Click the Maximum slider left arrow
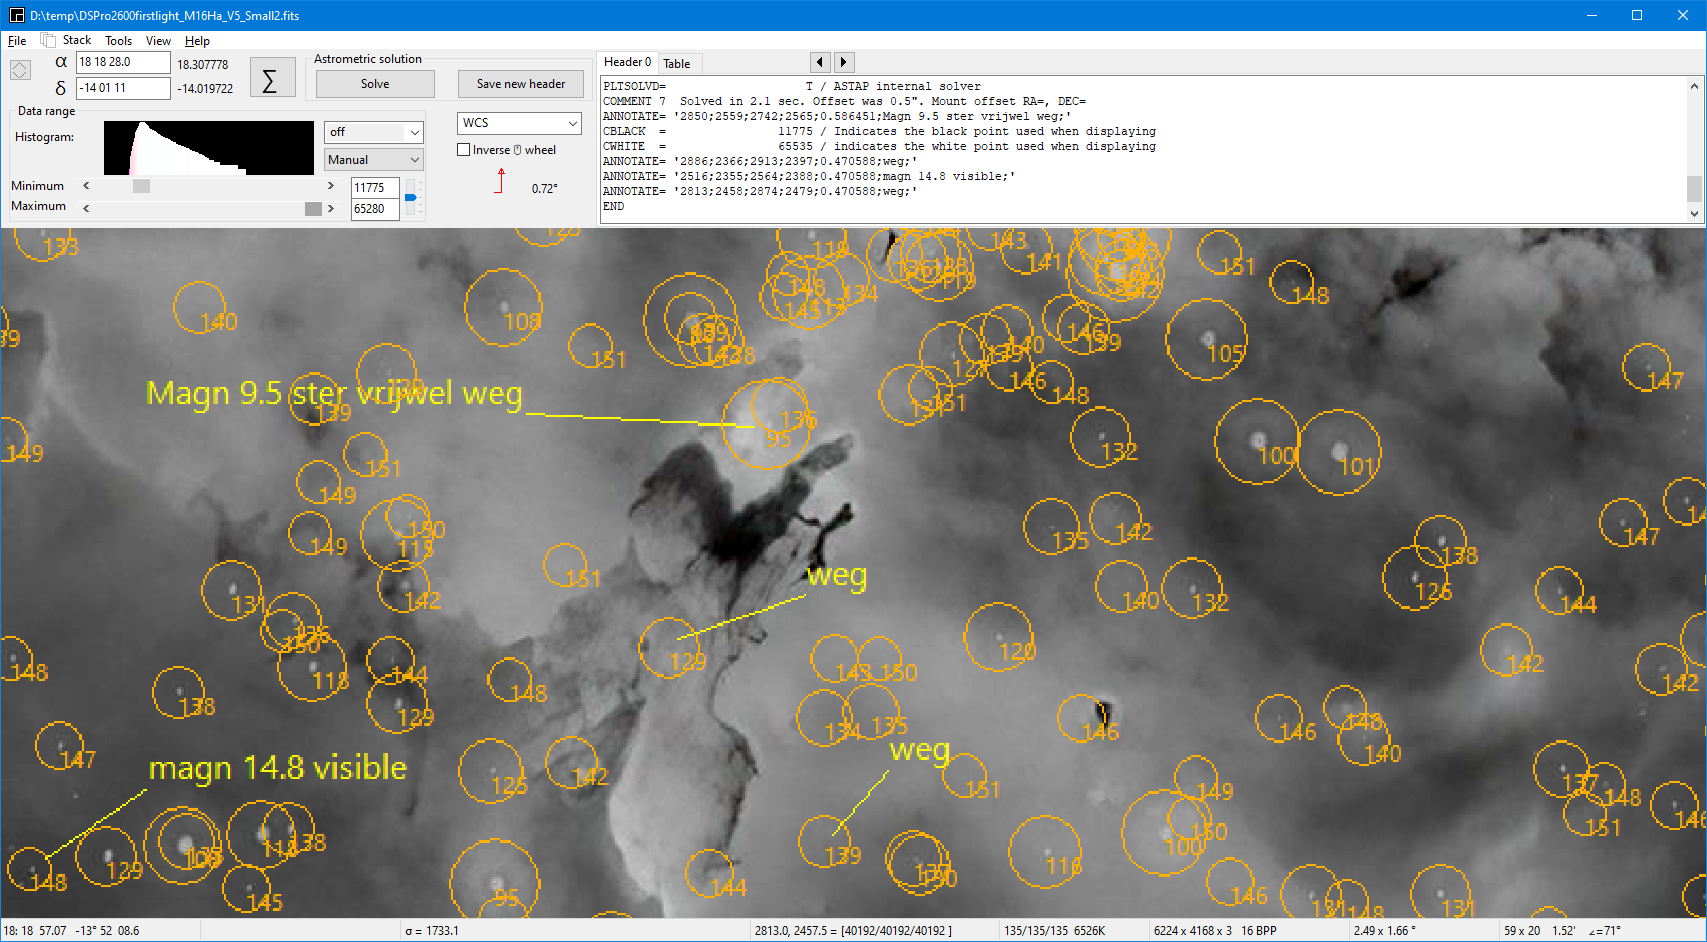The width and height of the screenshot is (1707, 942). [86, 208]
